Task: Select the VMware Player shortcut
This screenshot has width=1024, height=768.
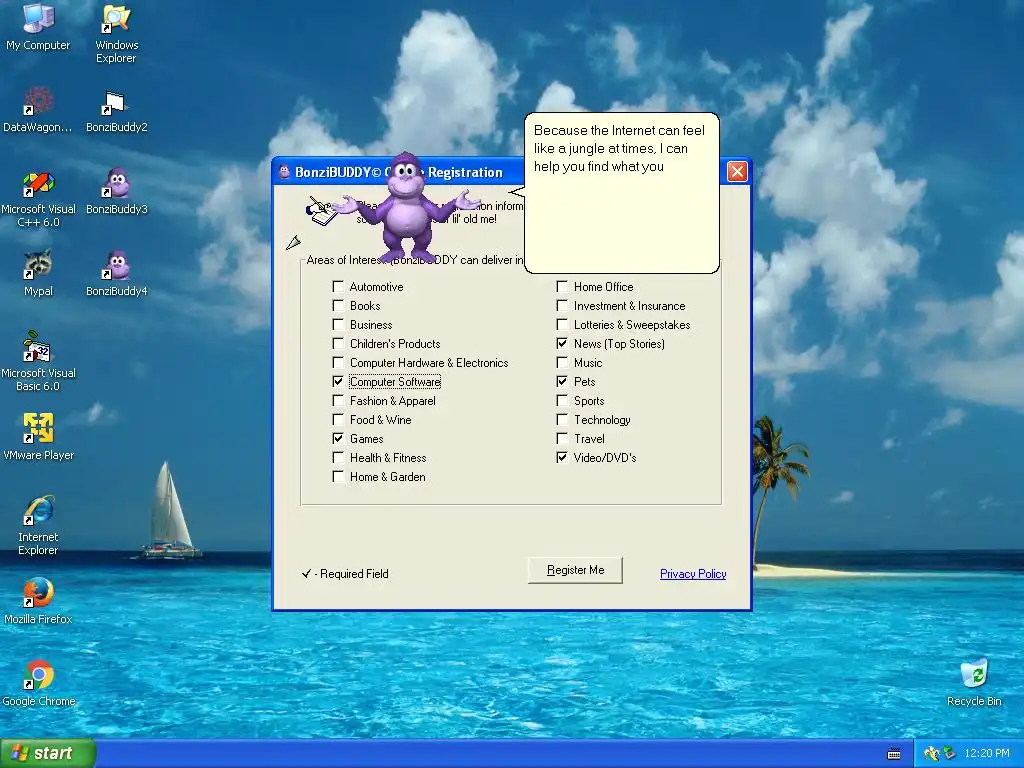Action: [x=38, y=436]
